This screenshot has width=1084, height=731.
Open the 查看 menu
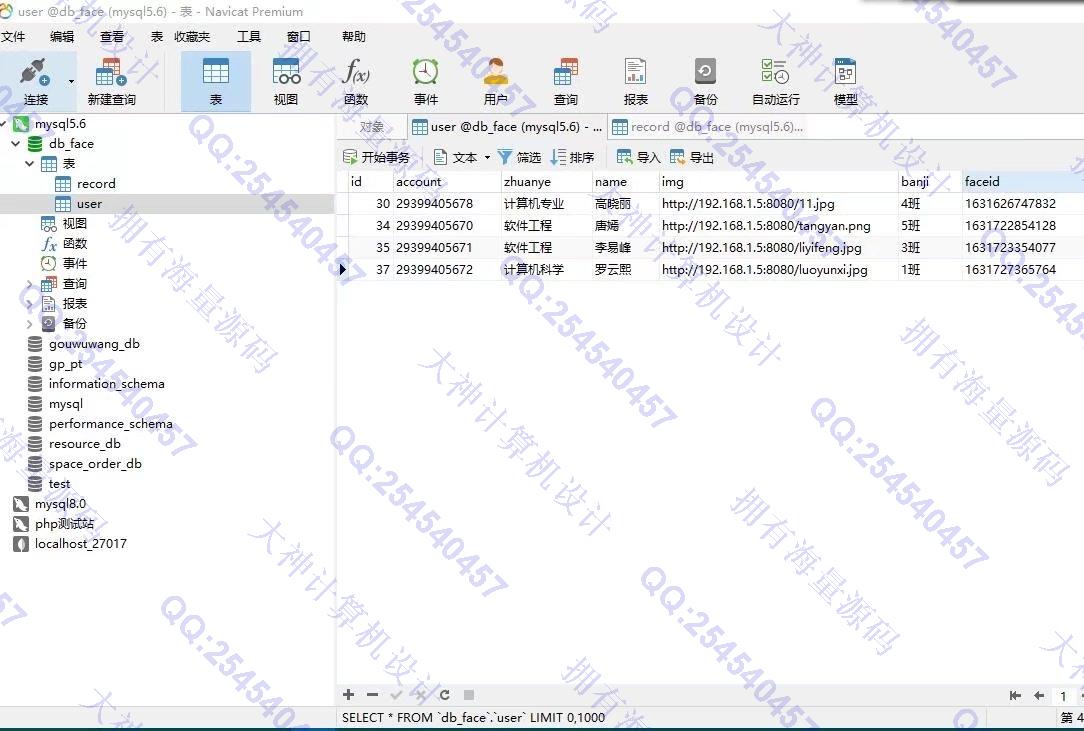coord(111,37)
